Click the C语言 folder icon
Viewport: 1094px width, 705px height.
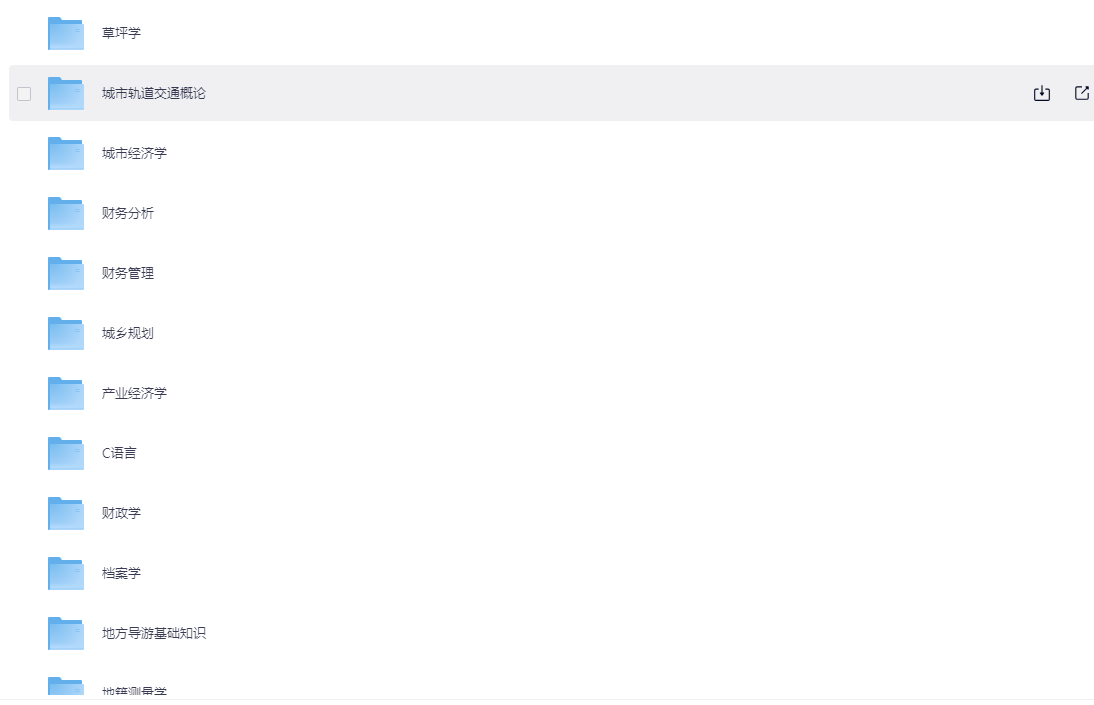[65, 453]
